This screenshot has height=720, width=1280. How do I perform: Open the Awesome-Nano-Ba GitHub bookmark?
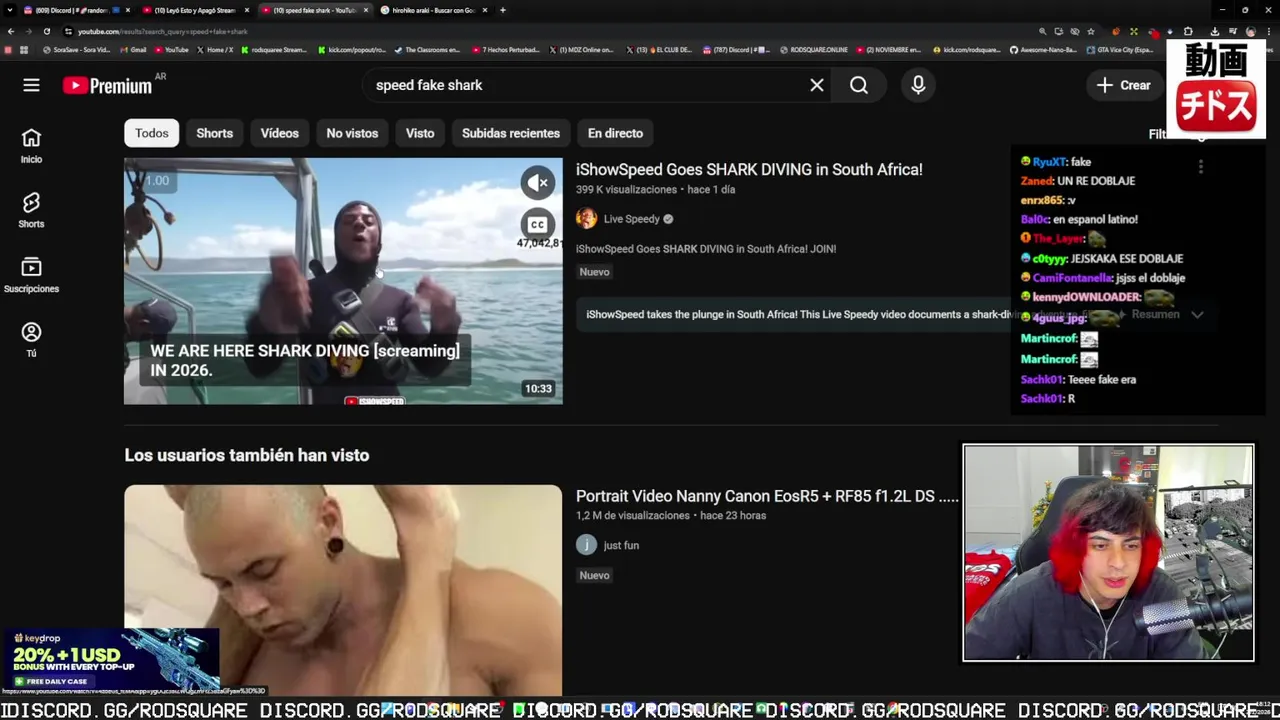tap(1043, 50)
